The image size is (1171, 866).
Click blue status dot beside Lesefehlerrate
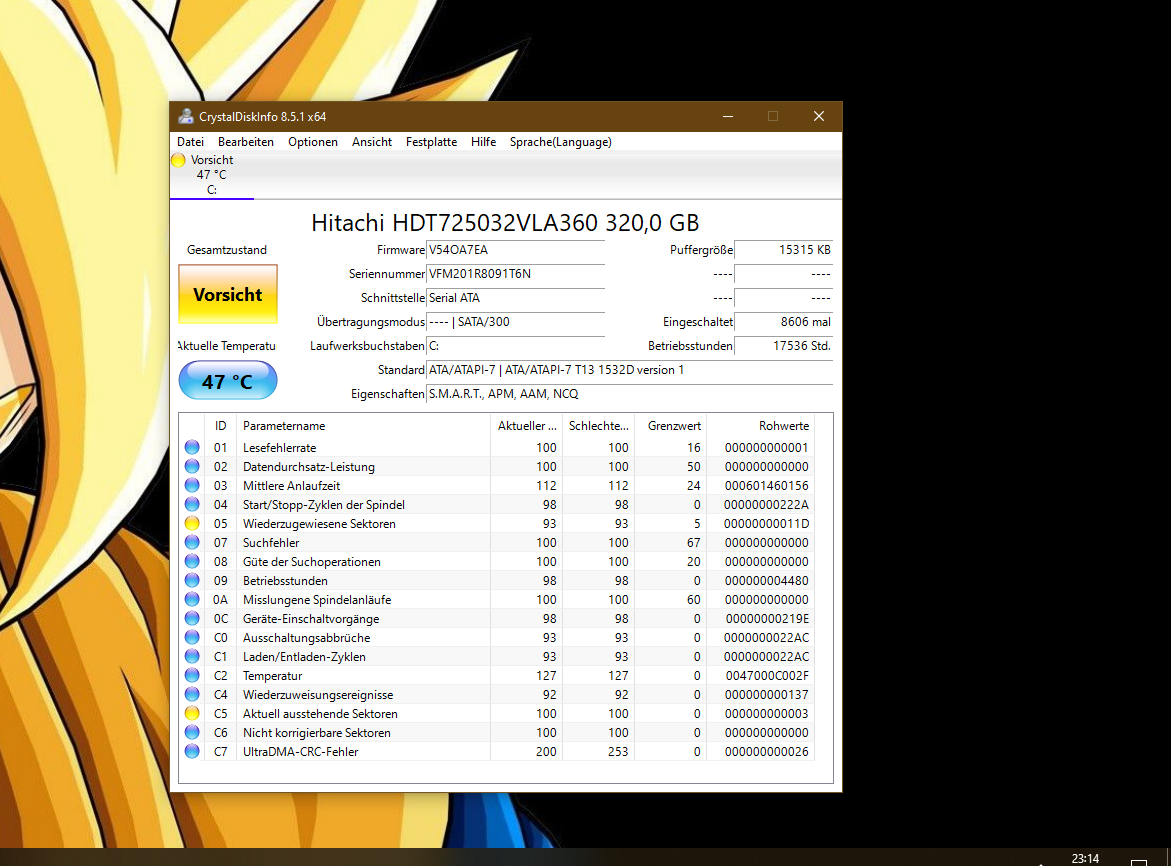pyautogui.click(x=192, y=447)
